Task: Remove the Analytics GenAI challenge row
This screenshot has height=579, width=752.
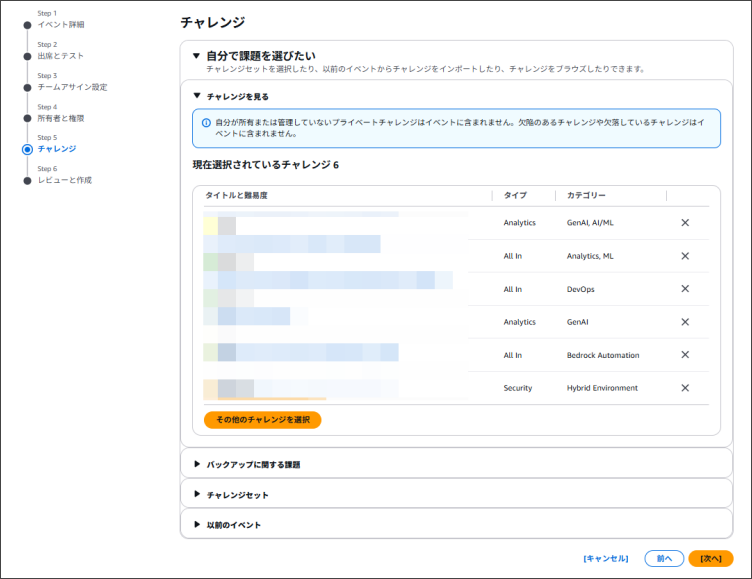Action: (685, 322)
